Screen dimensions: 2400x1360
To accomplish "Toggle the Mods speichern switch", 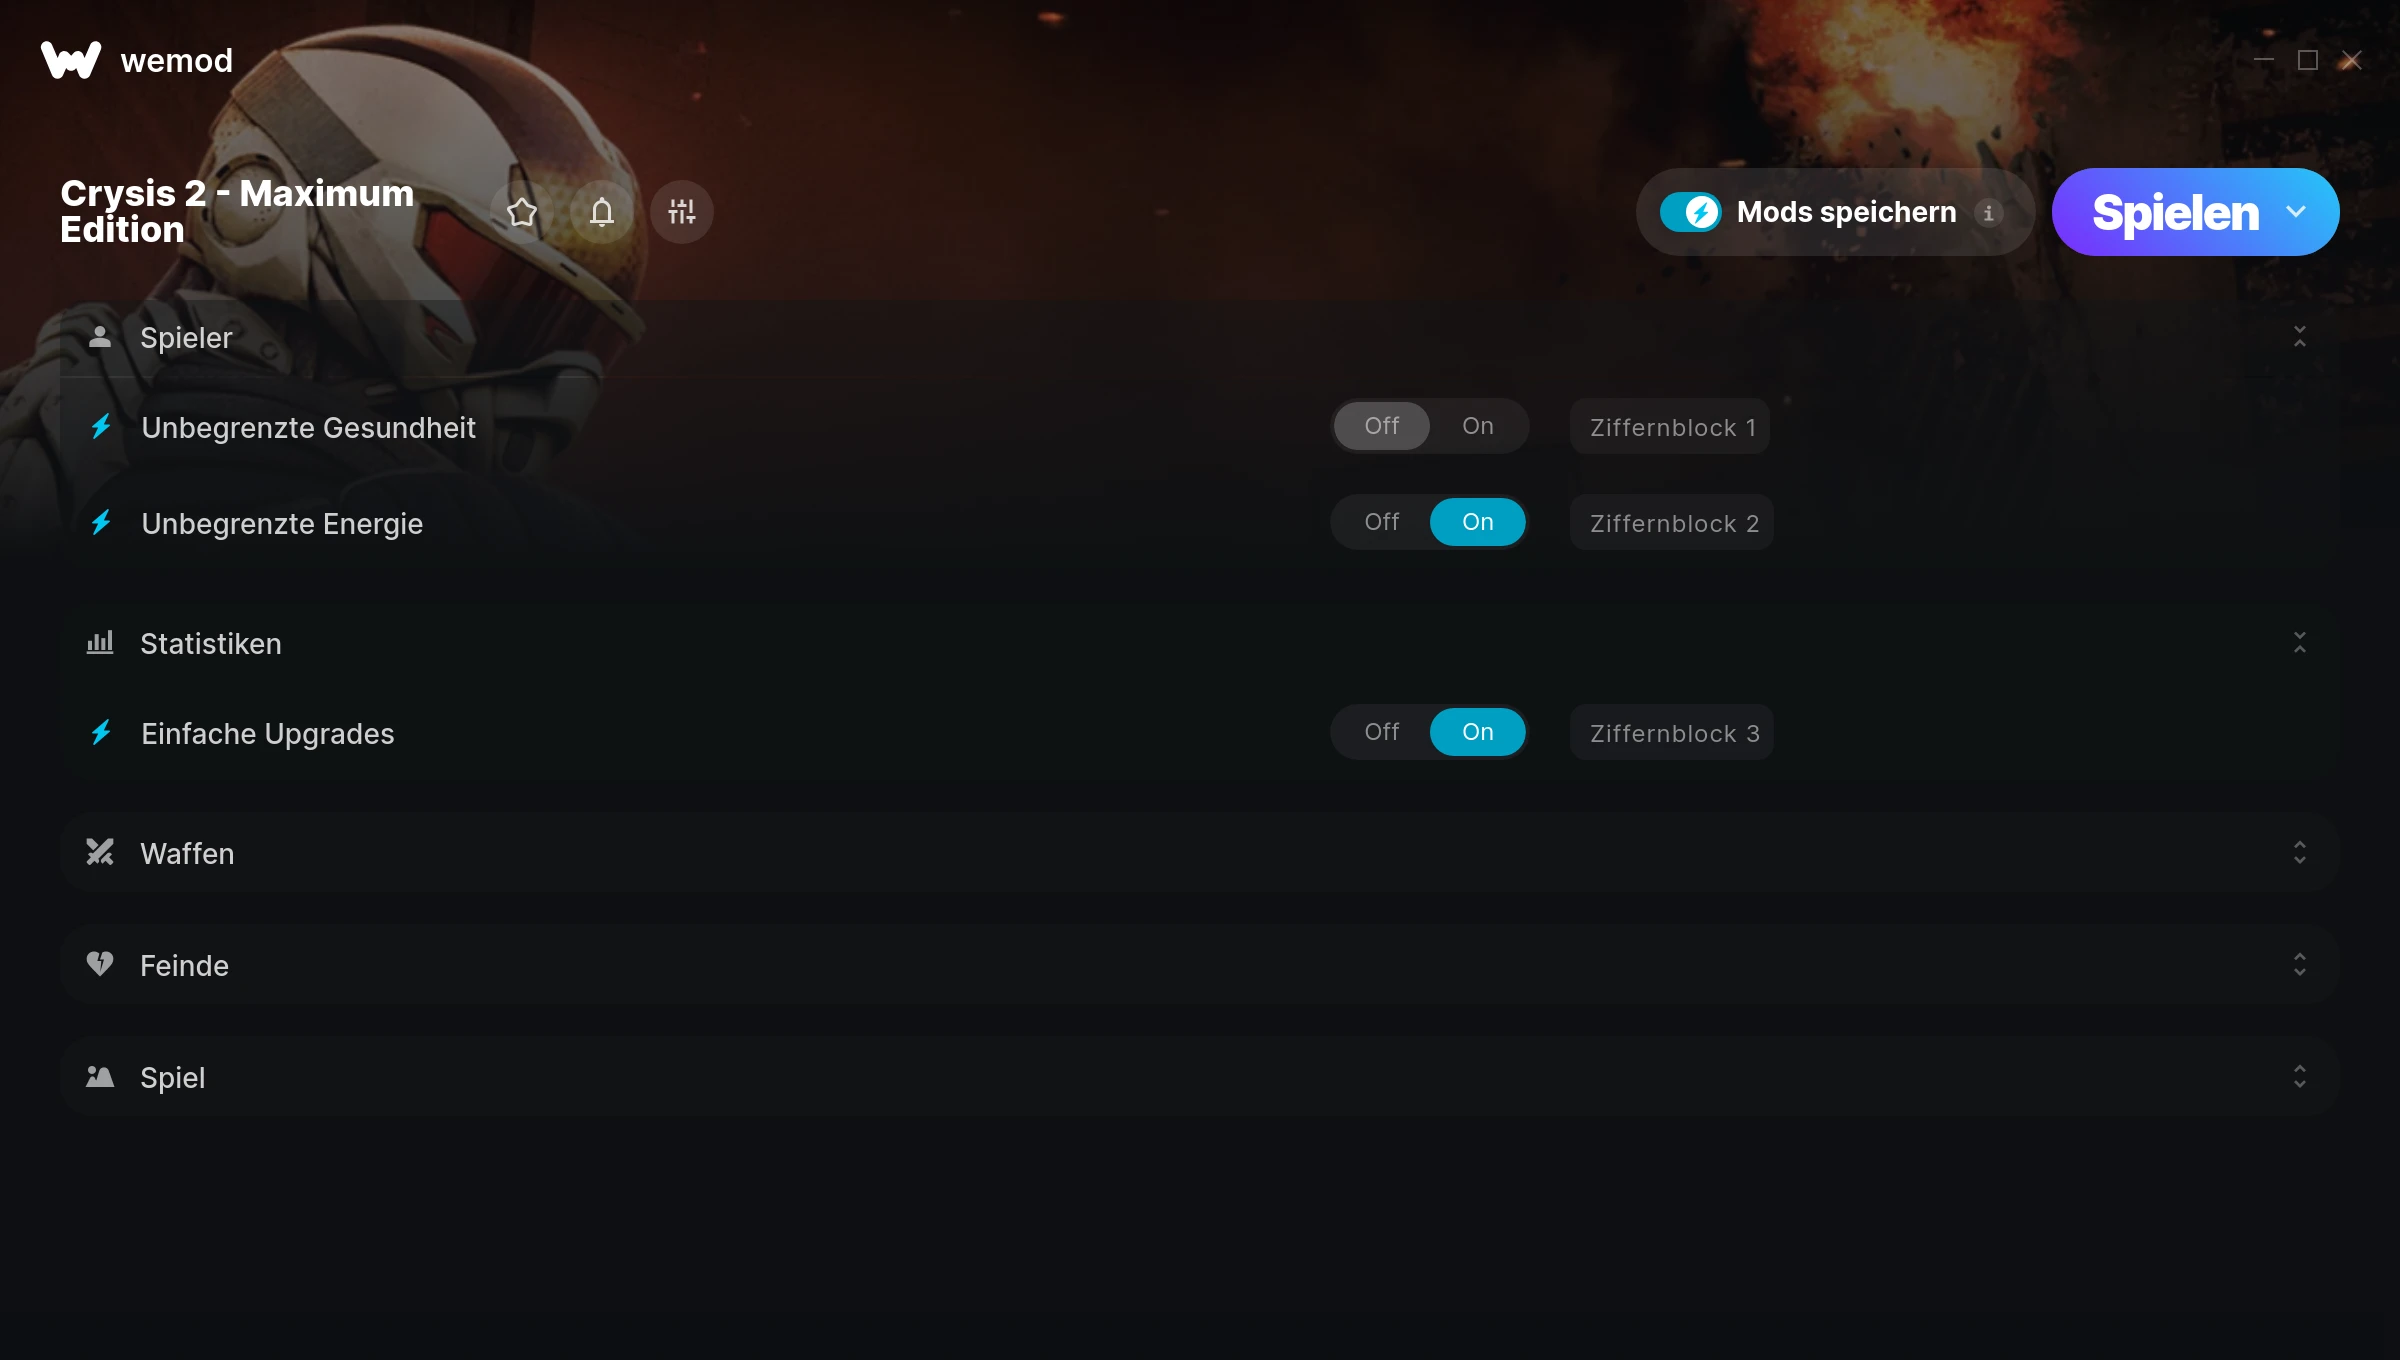I will tap(1690, 212).
